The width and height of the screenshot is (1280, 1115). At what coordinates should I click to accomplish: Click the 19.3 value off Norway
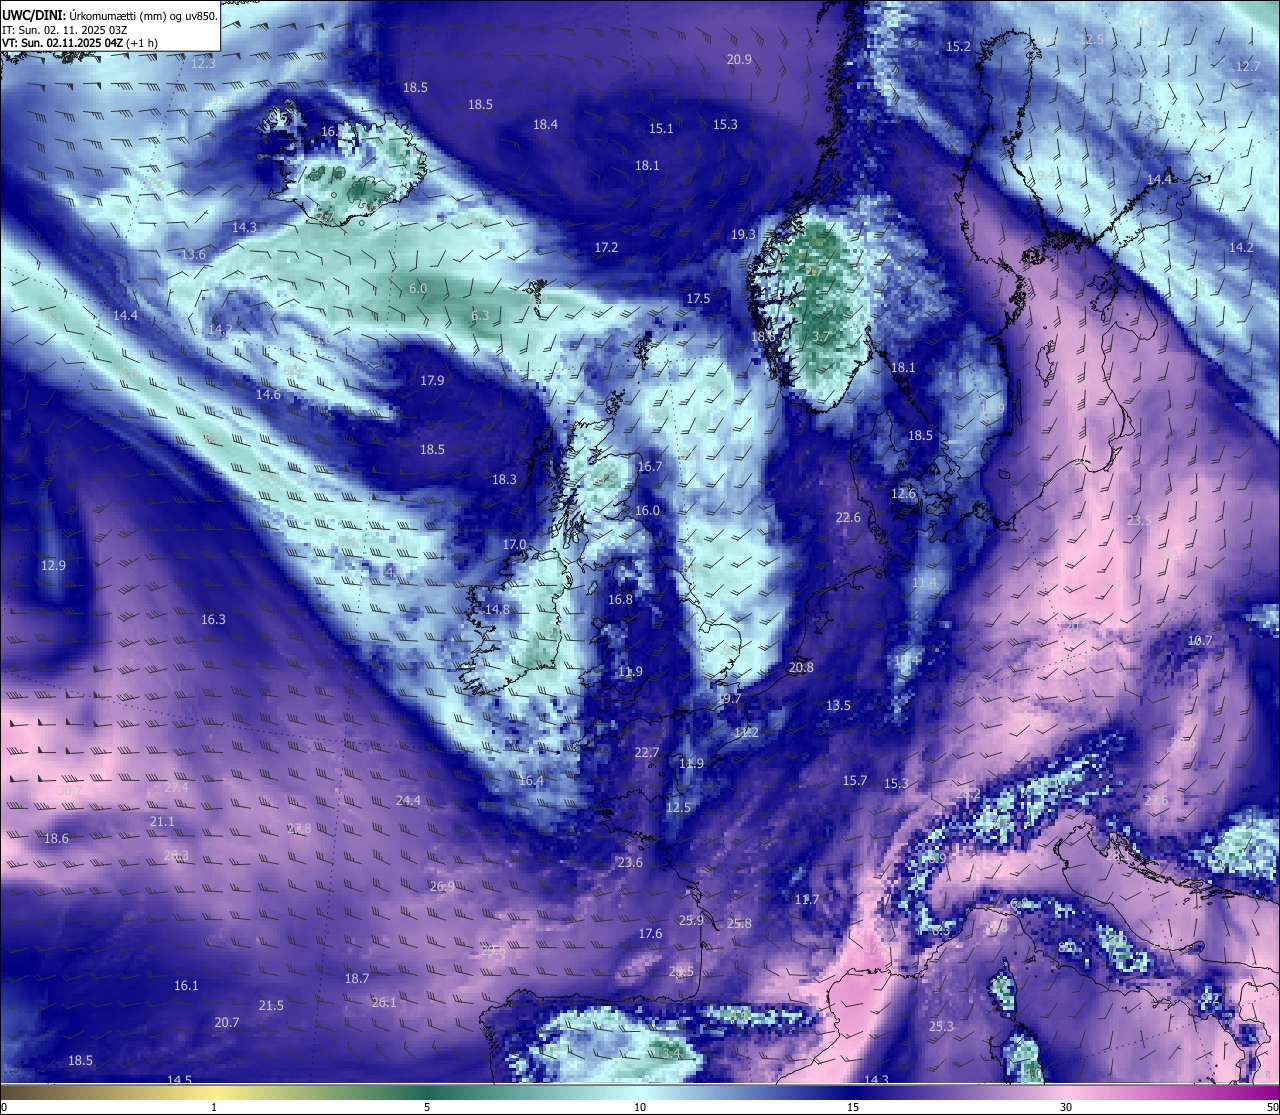point(743,235)
